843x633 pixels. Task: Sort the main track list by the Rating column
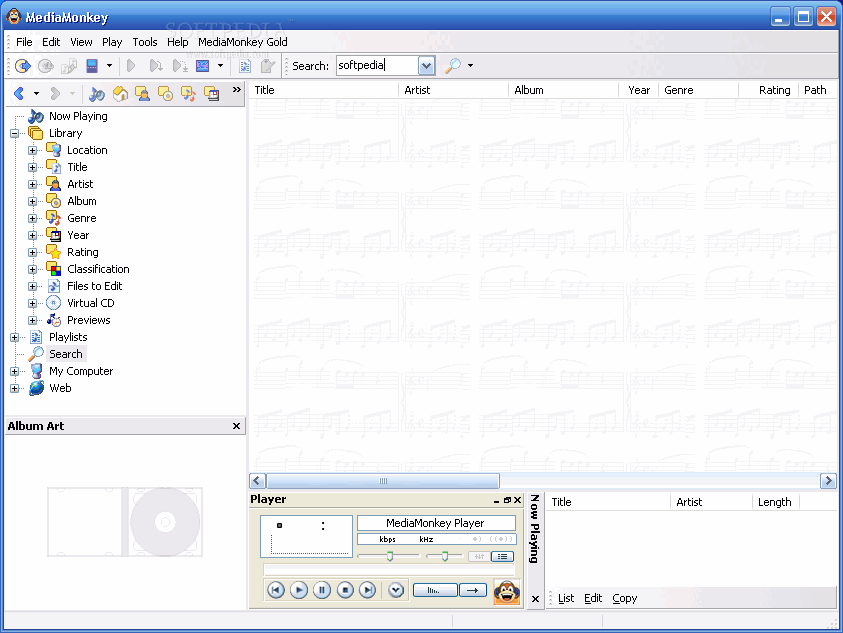tap(769, 90)
